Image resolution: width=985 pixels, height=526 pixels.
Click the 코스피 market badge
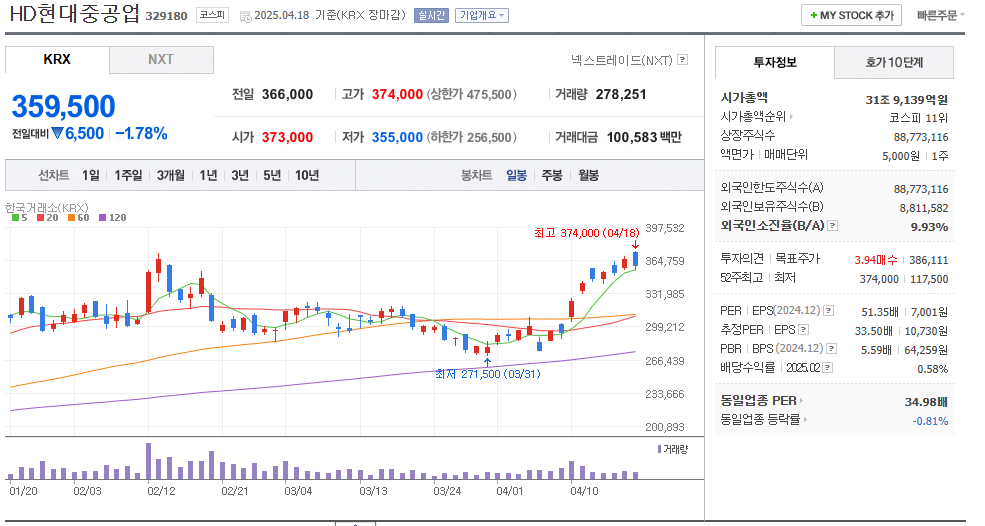click(212, 15)
